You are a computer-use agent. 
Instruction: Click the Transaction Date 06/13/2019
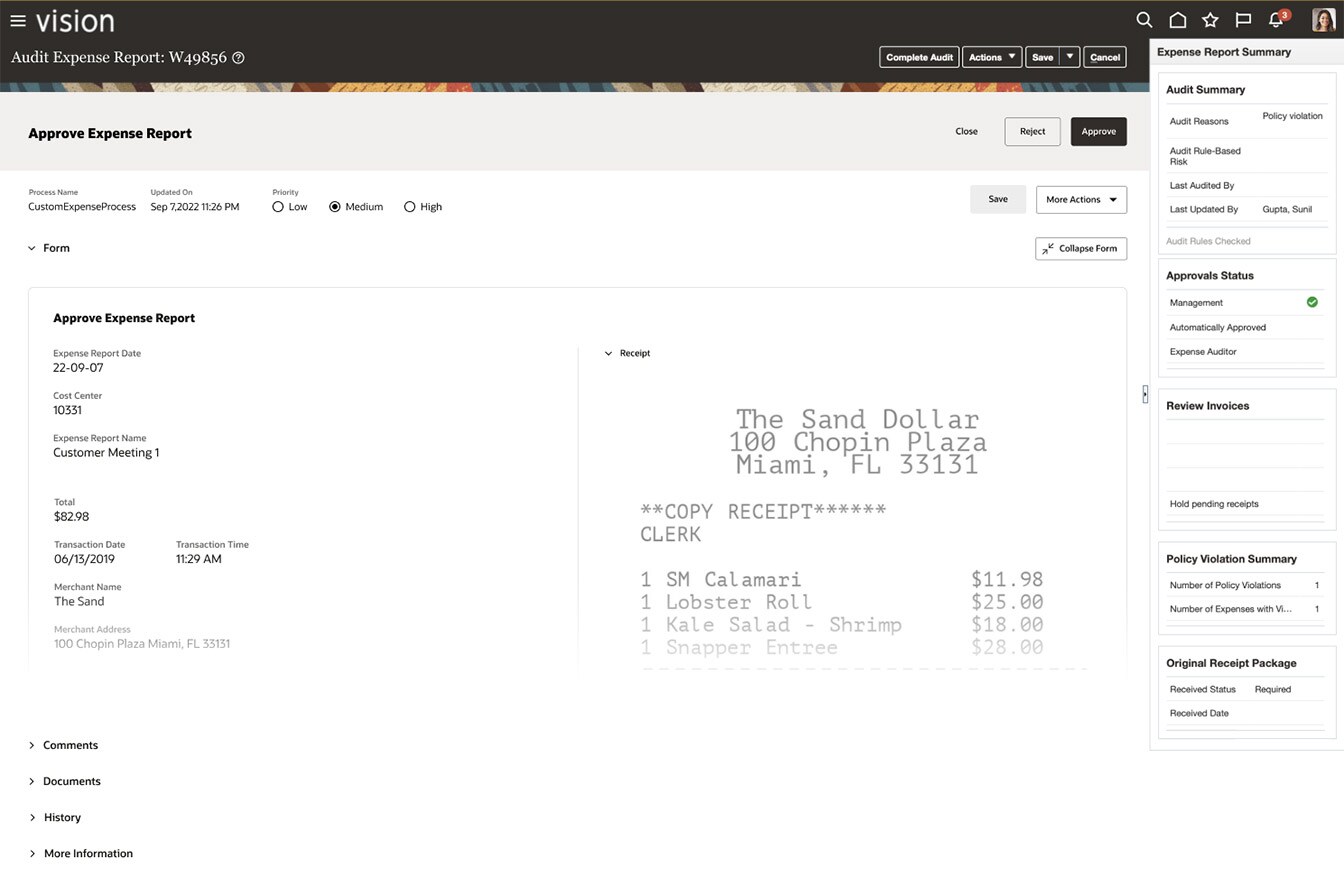pos(84,559)
